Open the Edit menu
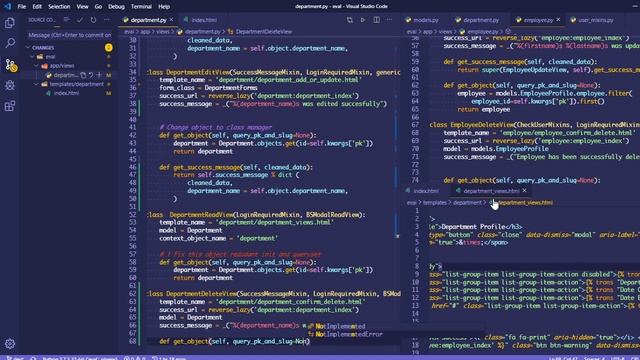This screenshot has width=640, height=360. pos(37,7)
